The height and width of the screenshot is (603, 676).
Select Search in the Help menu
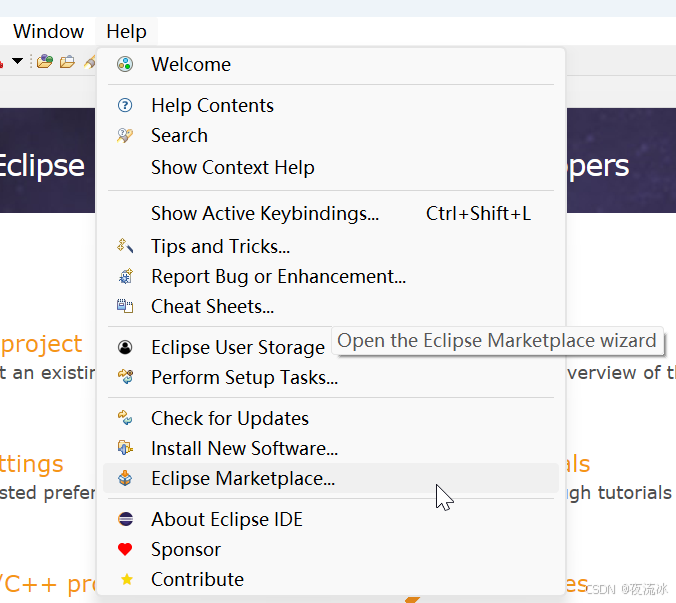[331, 136]
